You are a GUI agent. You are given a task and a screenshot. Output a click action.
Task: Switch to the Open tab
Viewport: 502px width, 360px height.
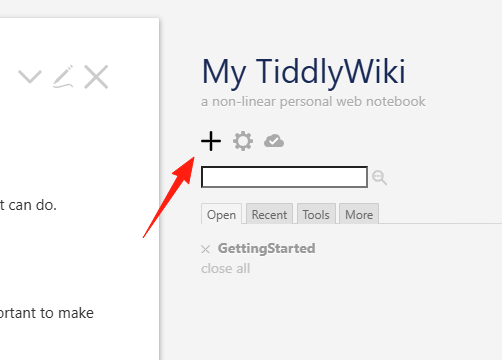221,214
